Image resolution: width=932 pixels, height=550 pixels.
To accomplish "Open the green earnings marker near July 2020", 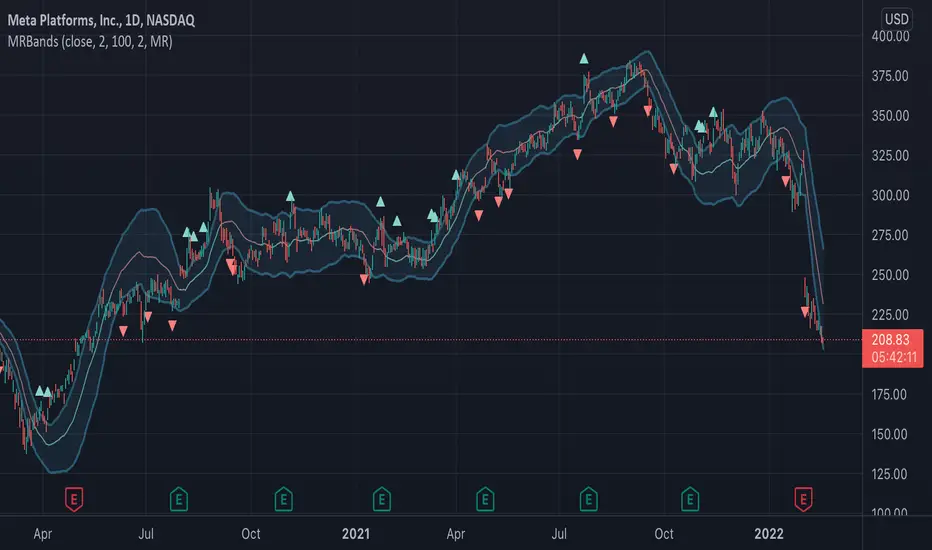I will tap(179, 499).
